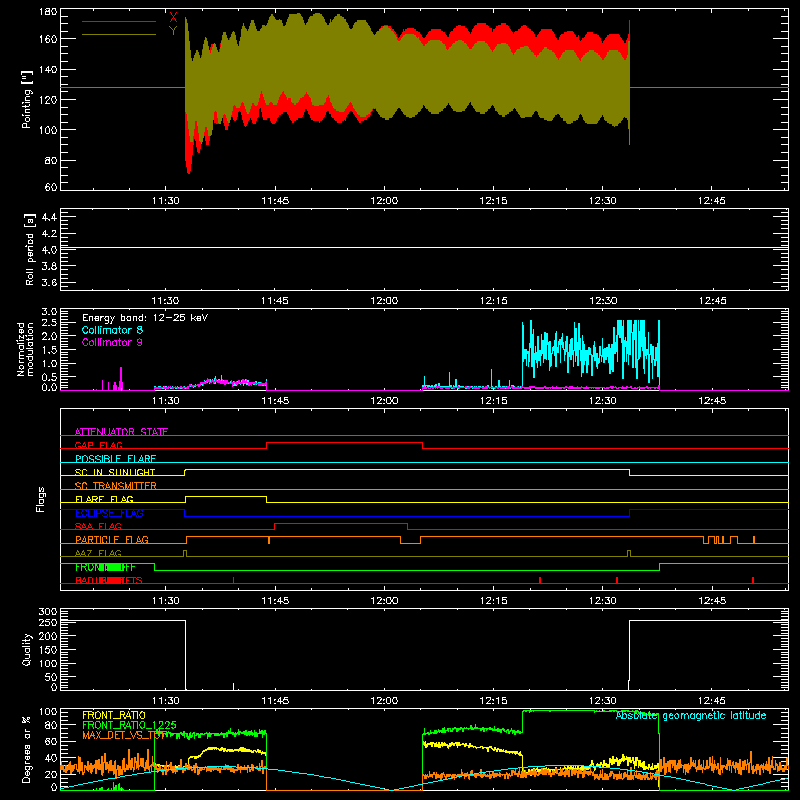Click the POSSIBLE_FLARE flag label
800x800 pixels.
(115, 459)
